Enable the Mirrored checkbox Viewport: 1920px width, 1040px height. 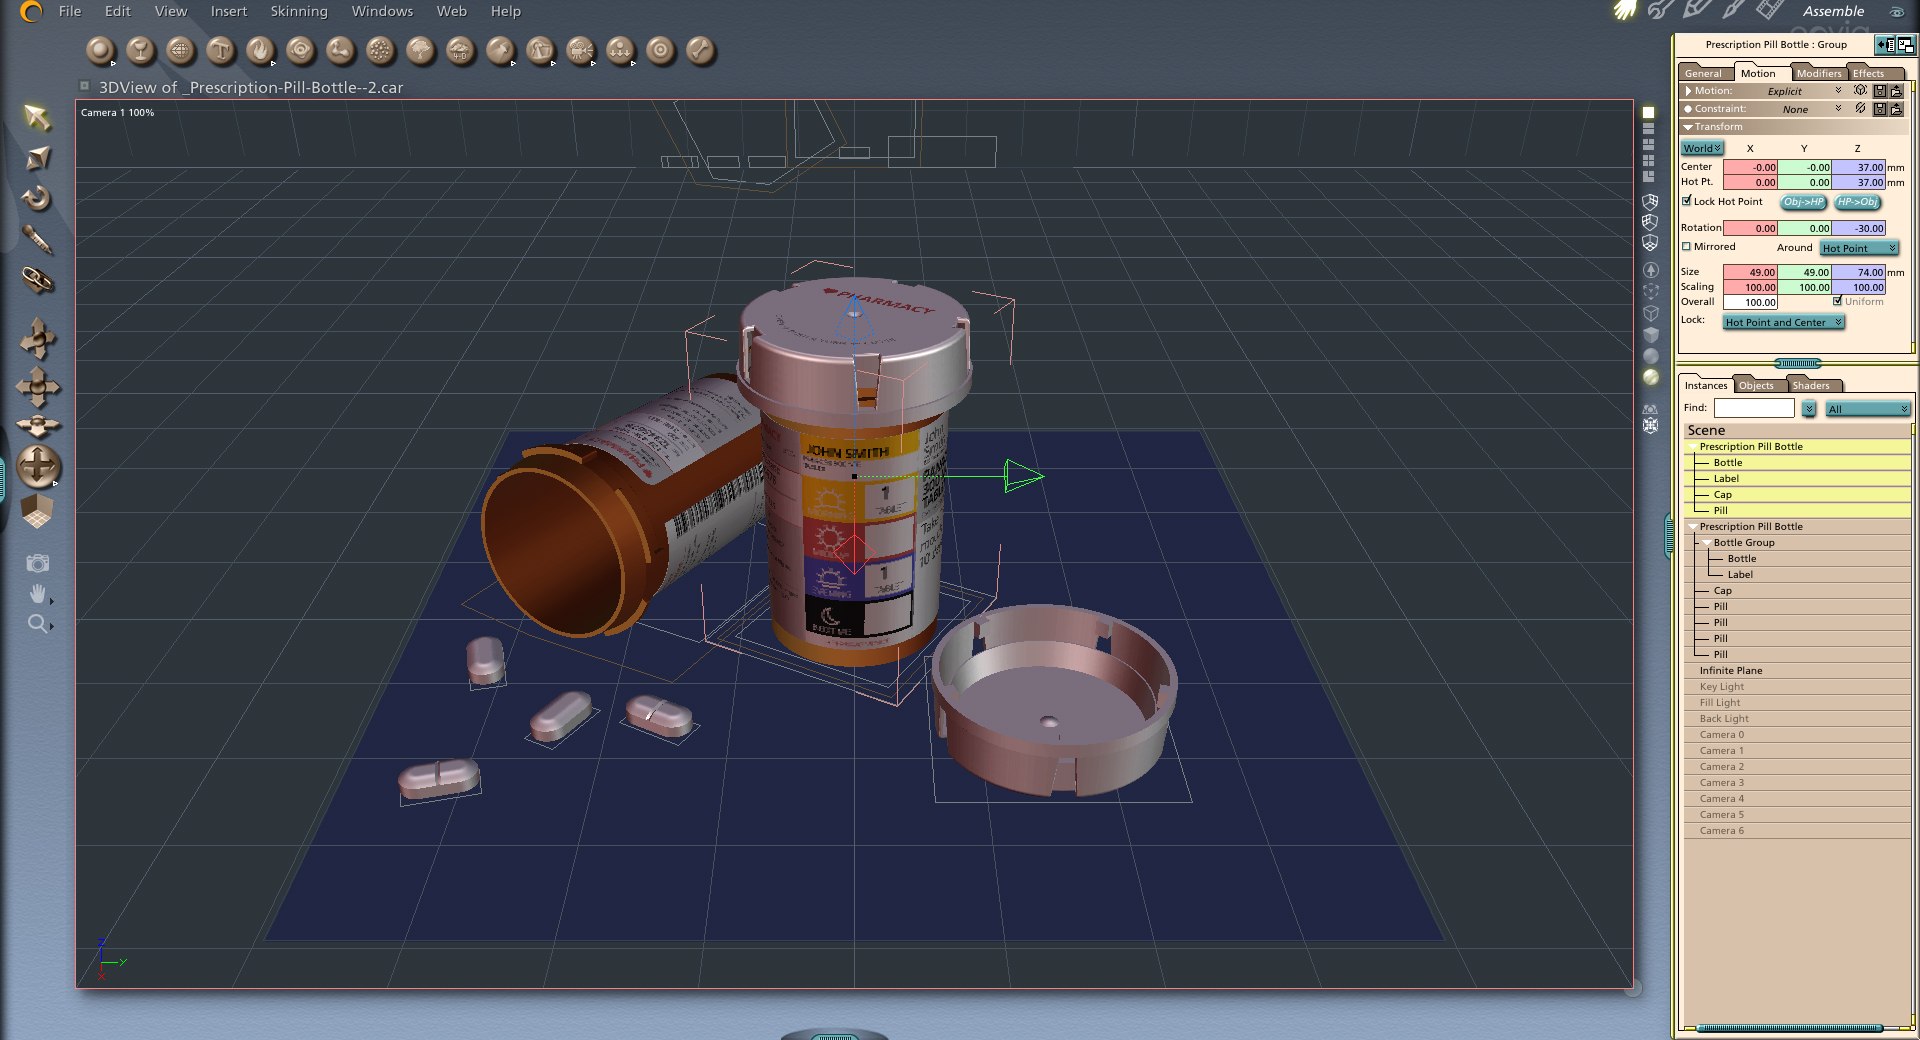[x=1687, y=246]
